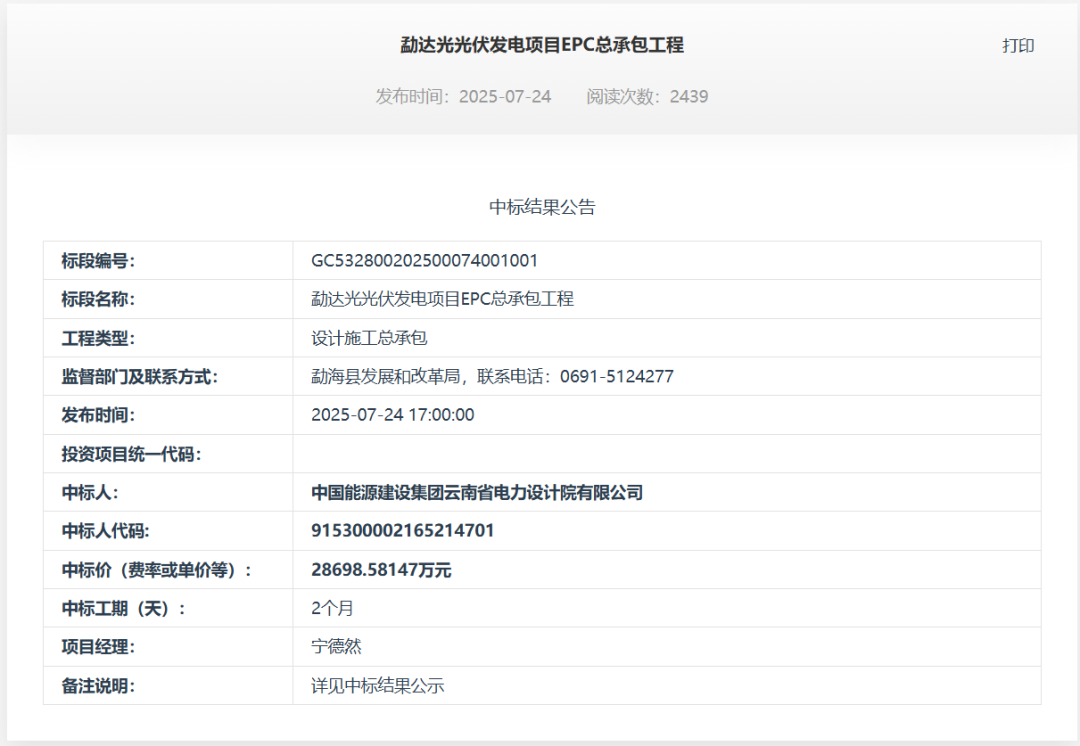The image size is (1080, 746).
Task: Select the code 915300002165214701
Action: [x=402, y=531]
